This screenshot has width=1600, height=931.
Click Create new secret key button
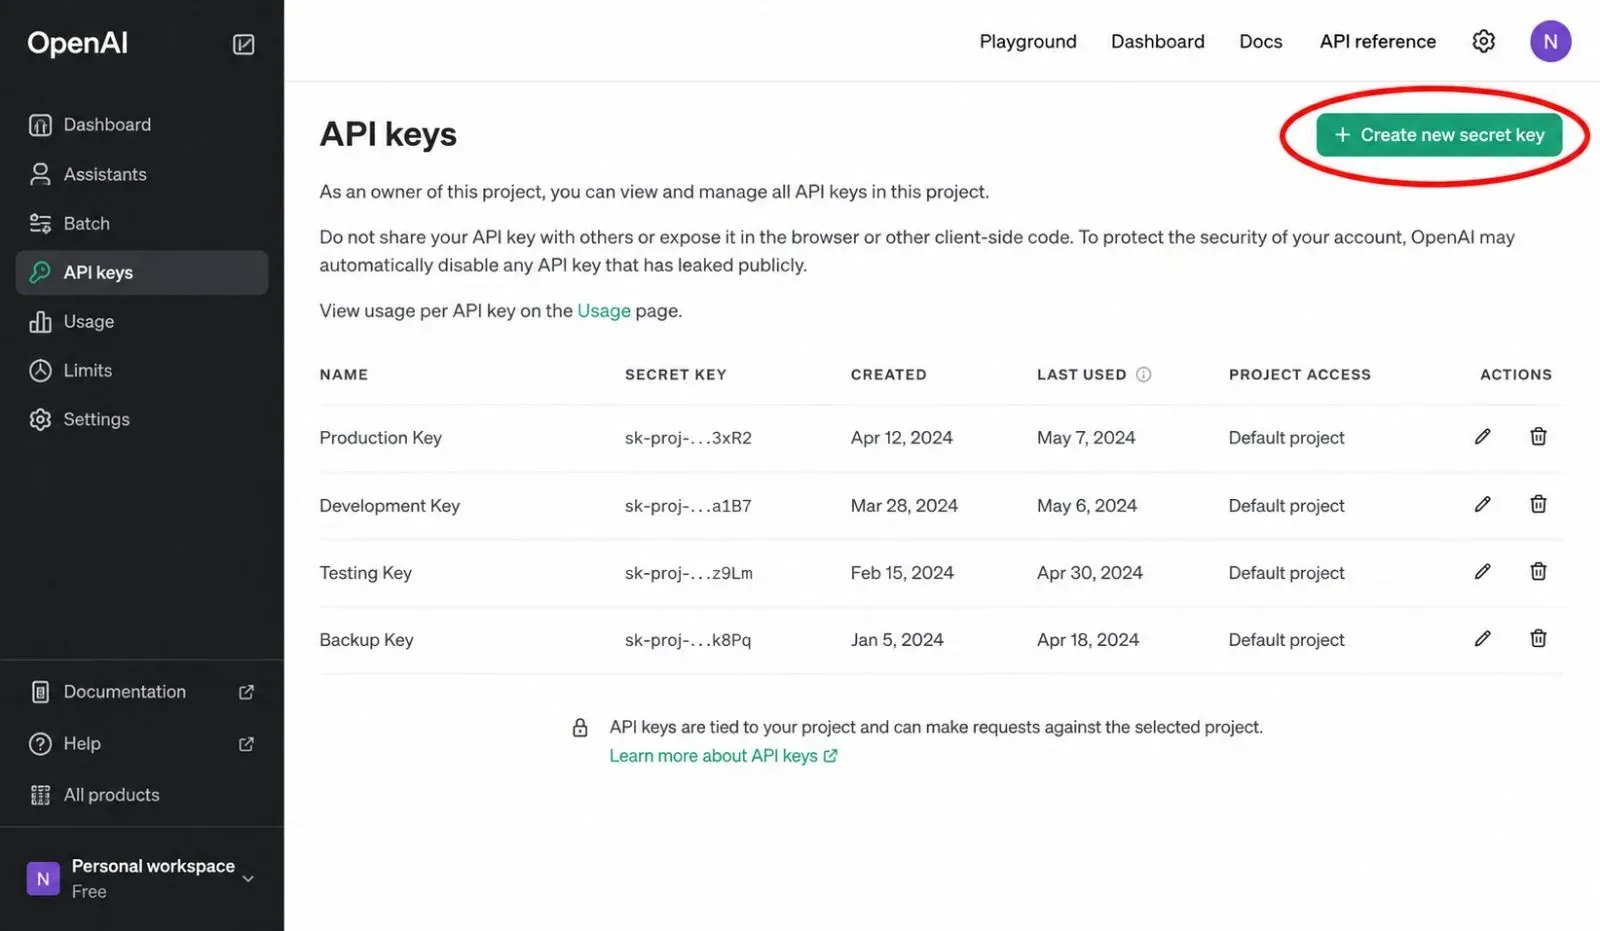1439,135
